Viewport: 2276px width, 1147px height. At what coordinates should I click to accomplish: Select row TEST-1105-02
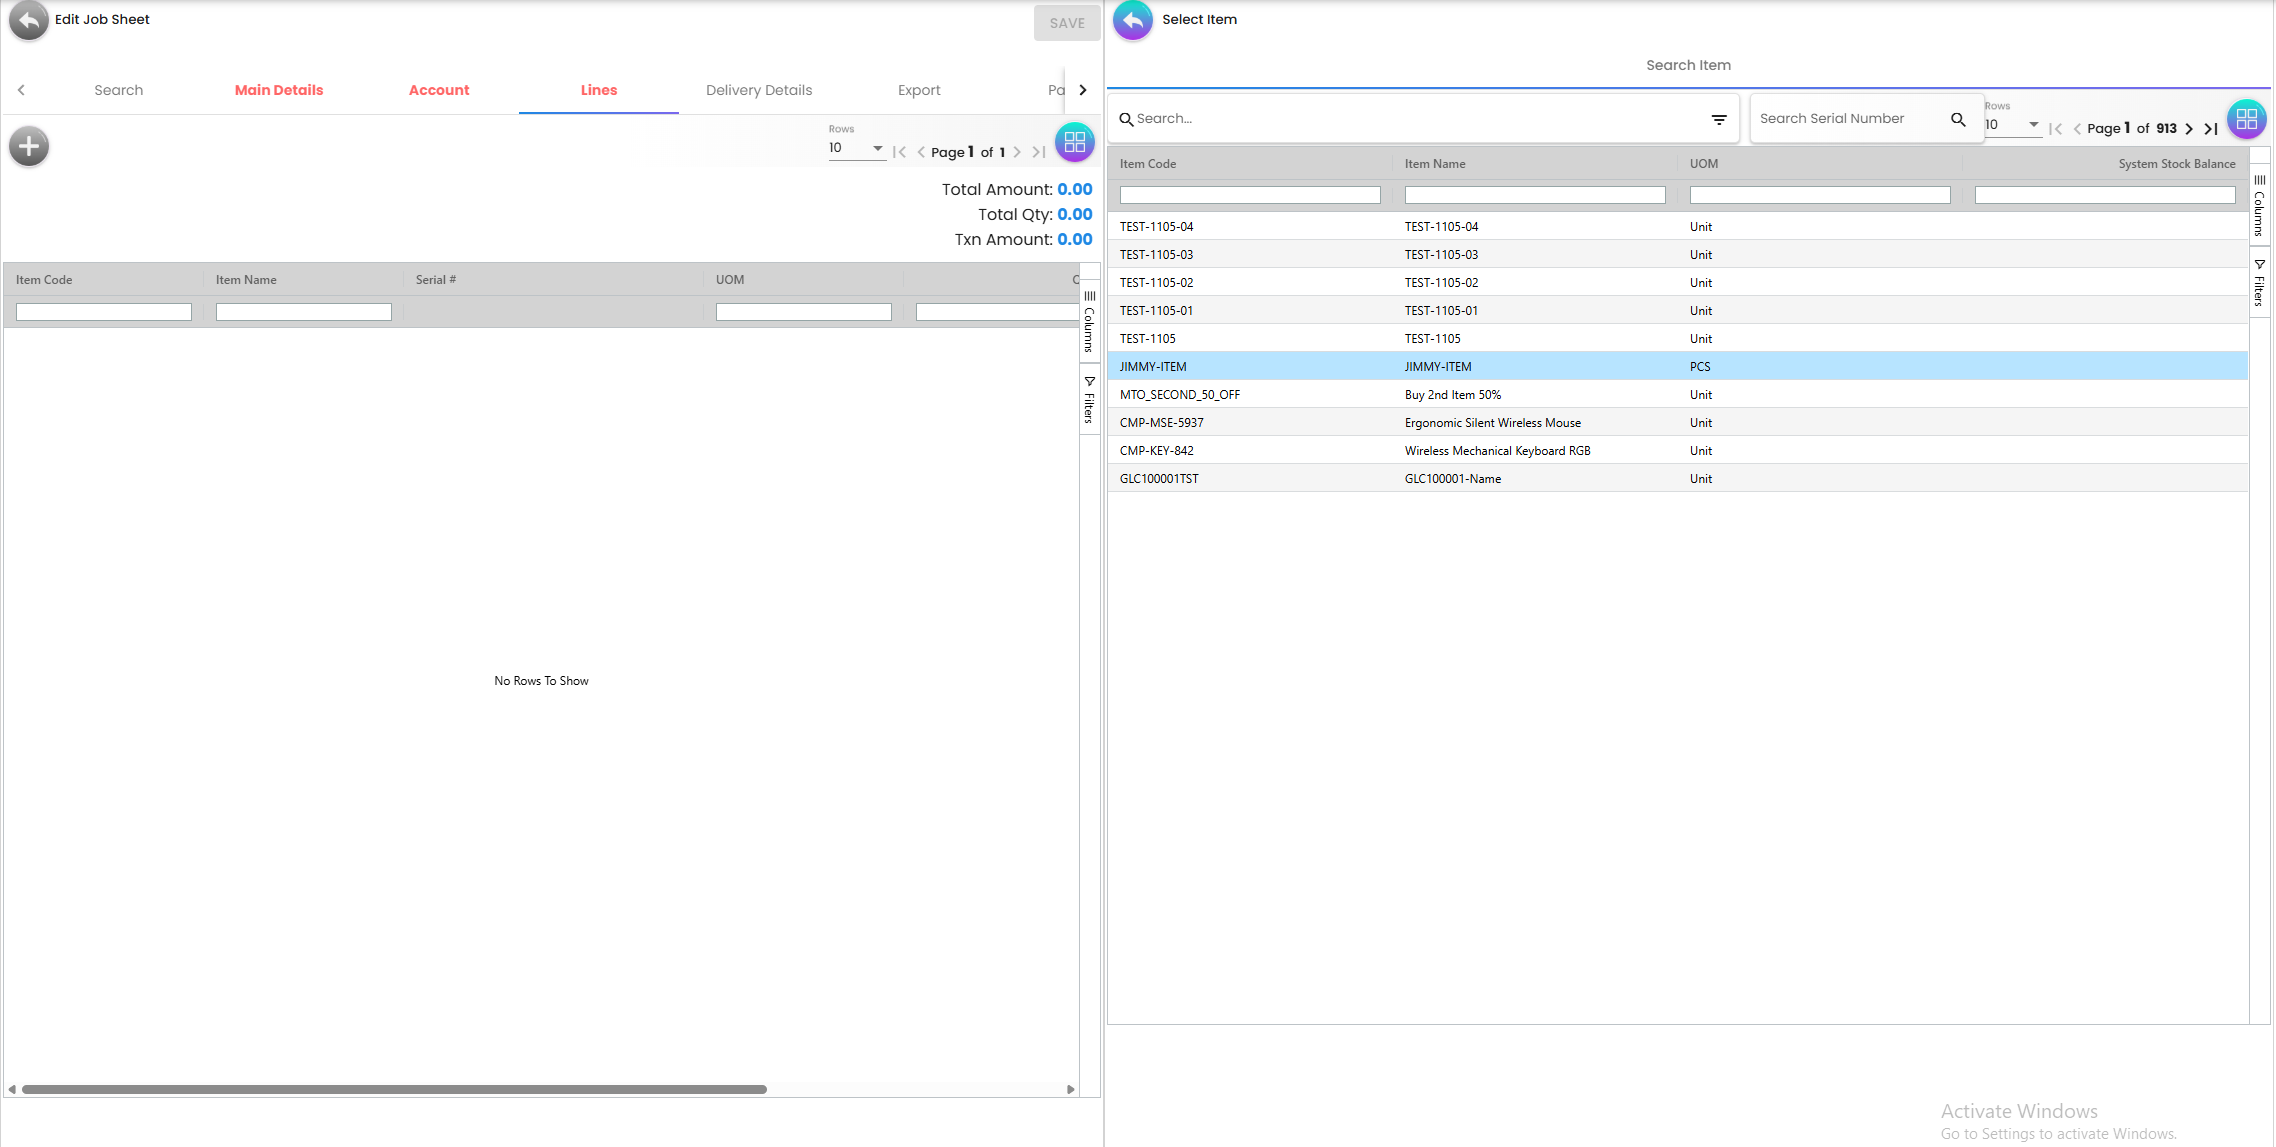coord(1678,283)
